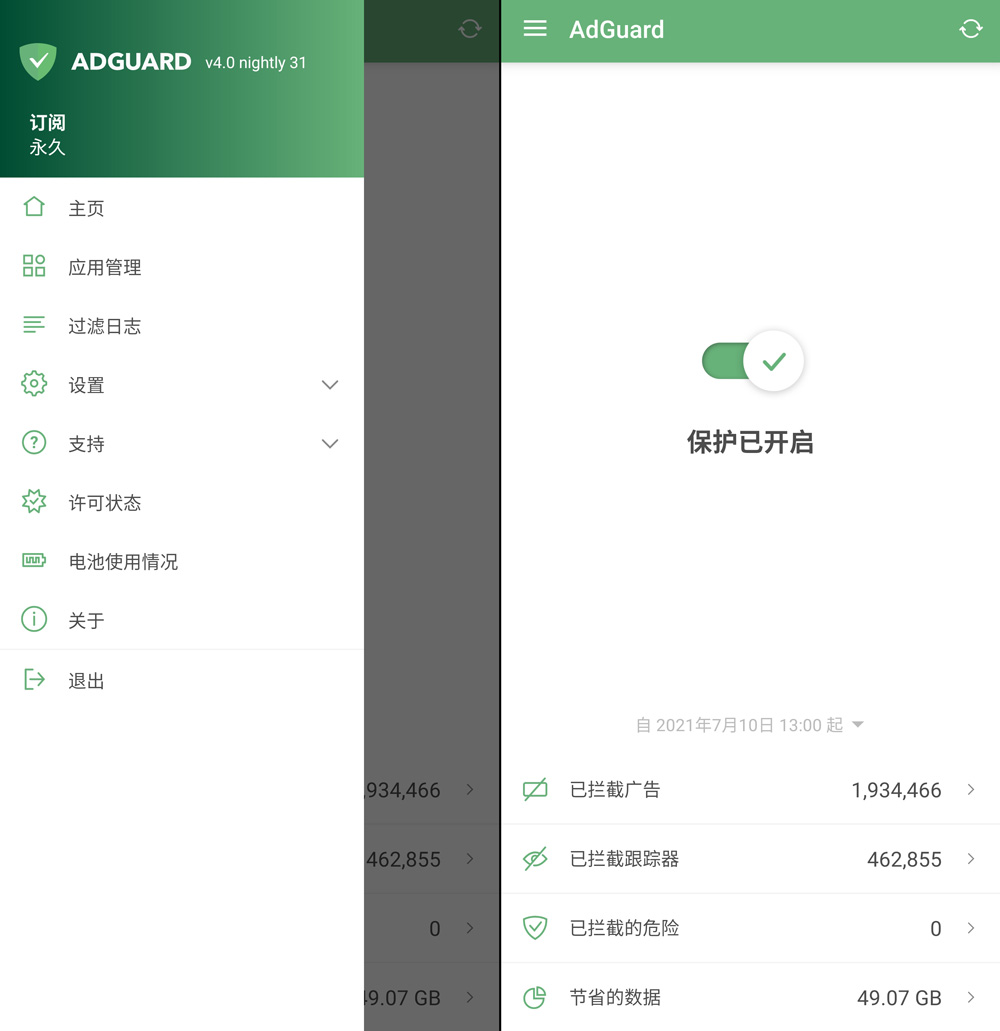Open details arrow for 已拦截跟踪器 row
This screenshot has width=1000, height=1031.
pyautogui.click(x=971, y=859)
